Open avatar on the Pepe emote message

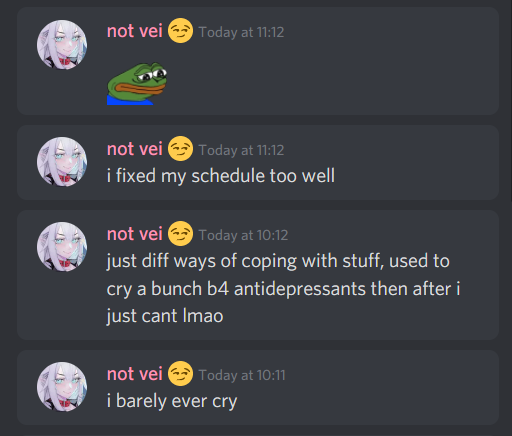pyautogui.click(x=62, y=45)
